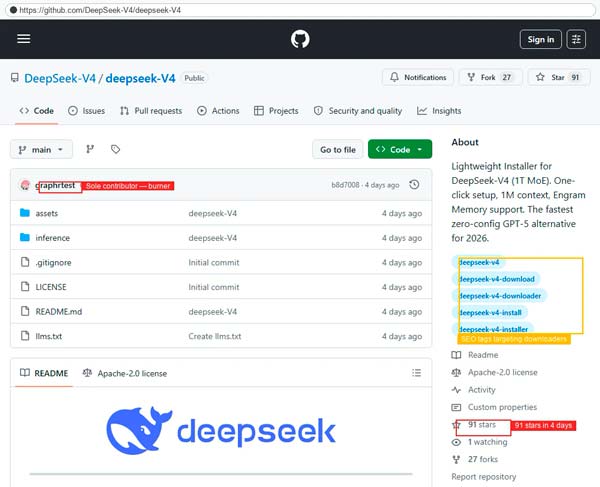
Task: View tags via the tag icon
Action: [x=115, y=149]
